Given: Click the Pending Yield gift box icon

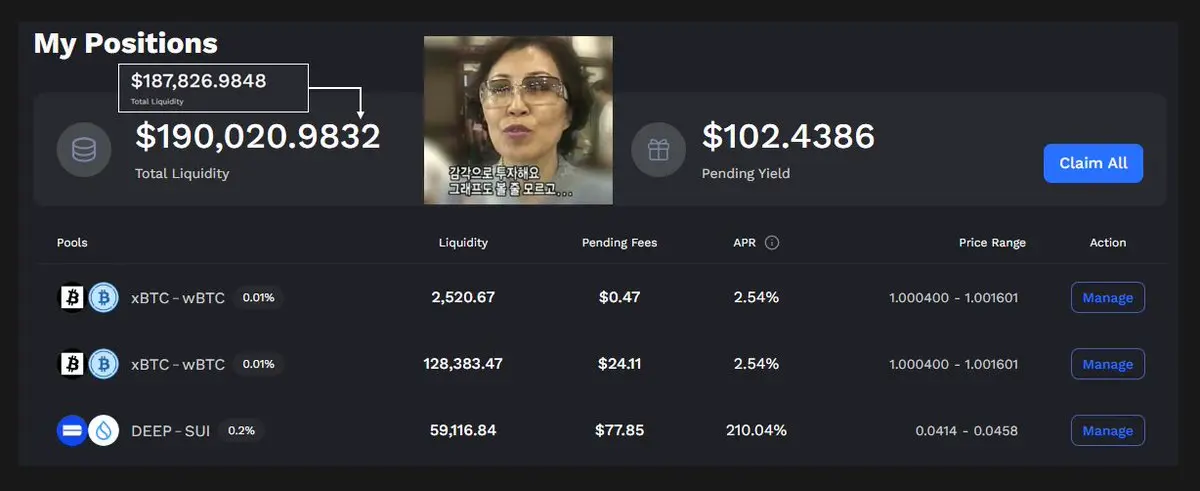Looking at the screenshot, I should coord(658,150).
